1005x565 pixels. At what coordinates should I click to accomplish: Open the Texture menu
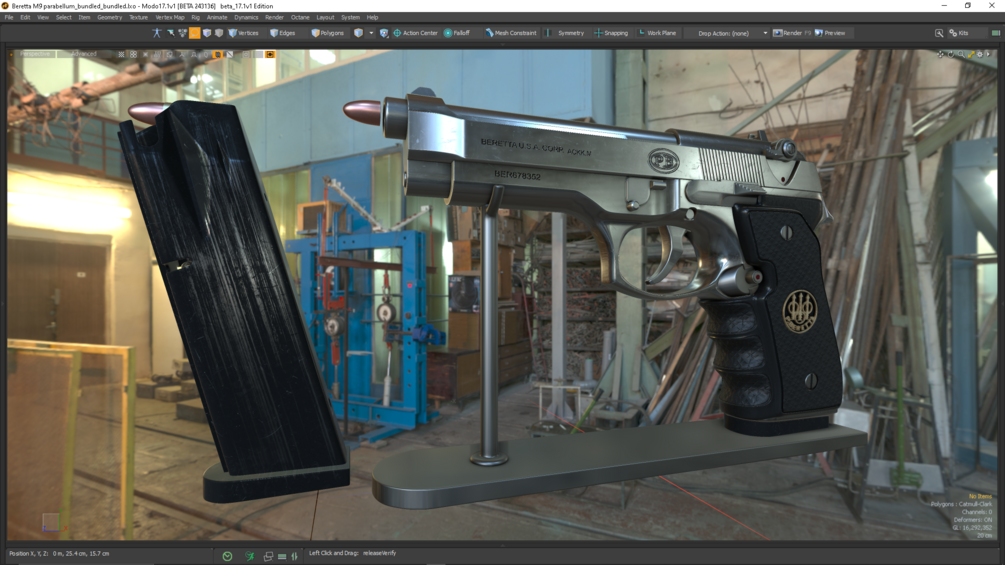(138, 17)
